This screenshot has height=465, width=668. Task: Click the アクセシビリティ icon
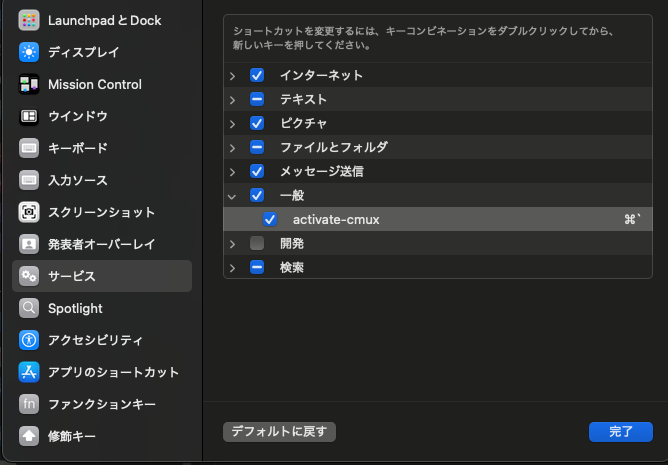tap(29, 340)
